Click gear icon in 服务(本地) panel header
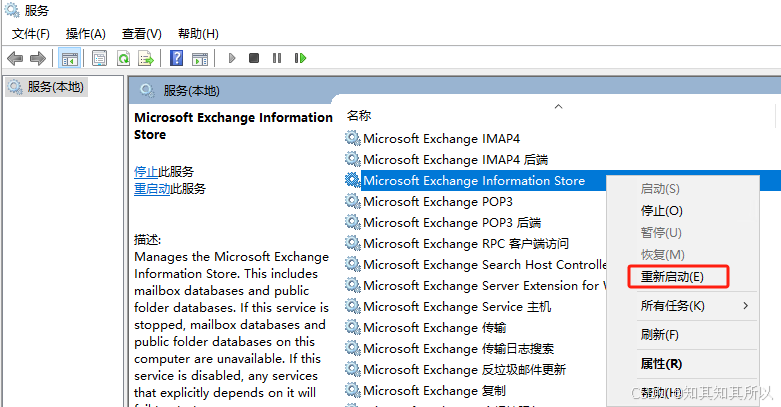This screenshot has width=781, height=407. (x=147, y=90)
